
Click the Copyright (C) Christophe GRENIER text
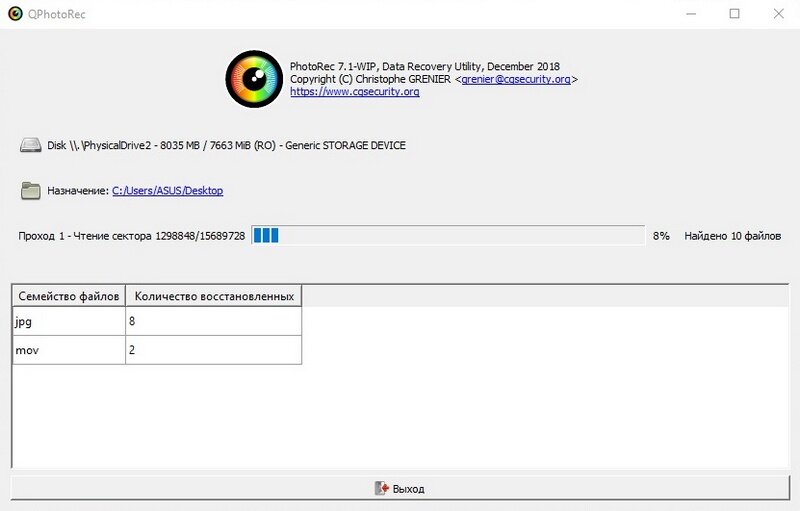tap(370, 79)
